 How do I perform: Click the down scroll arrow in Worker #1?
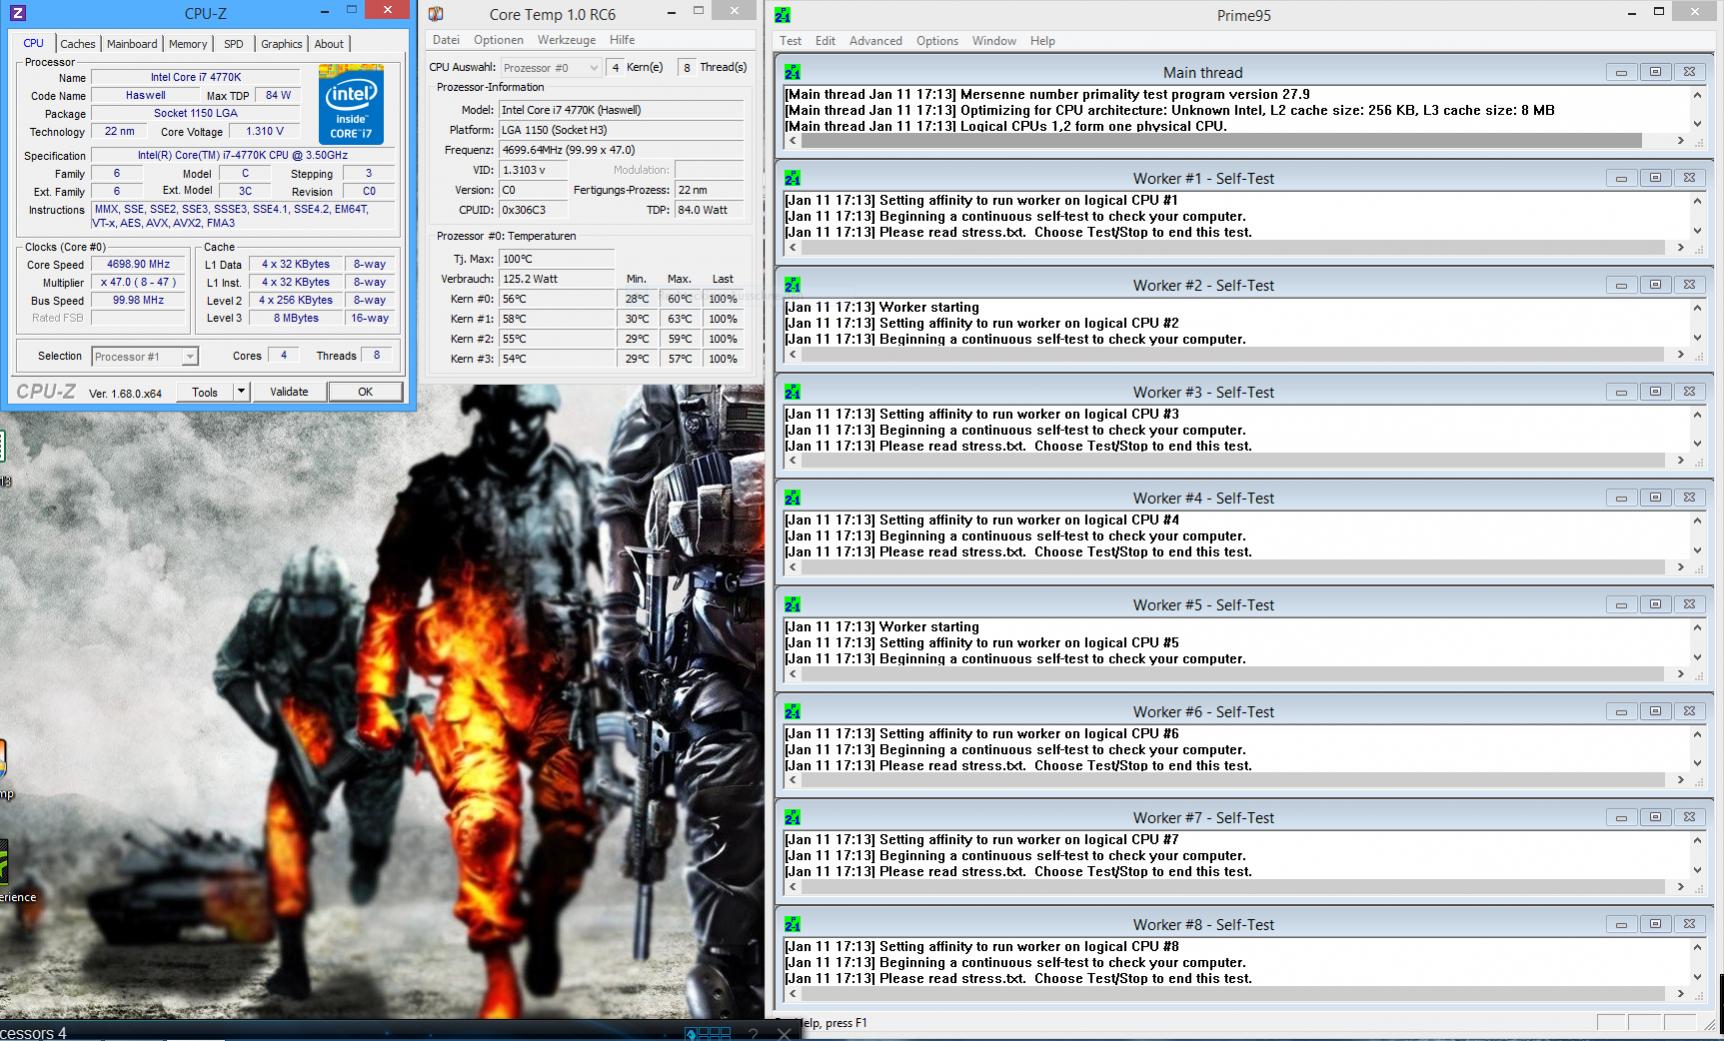pos(1697,232)
